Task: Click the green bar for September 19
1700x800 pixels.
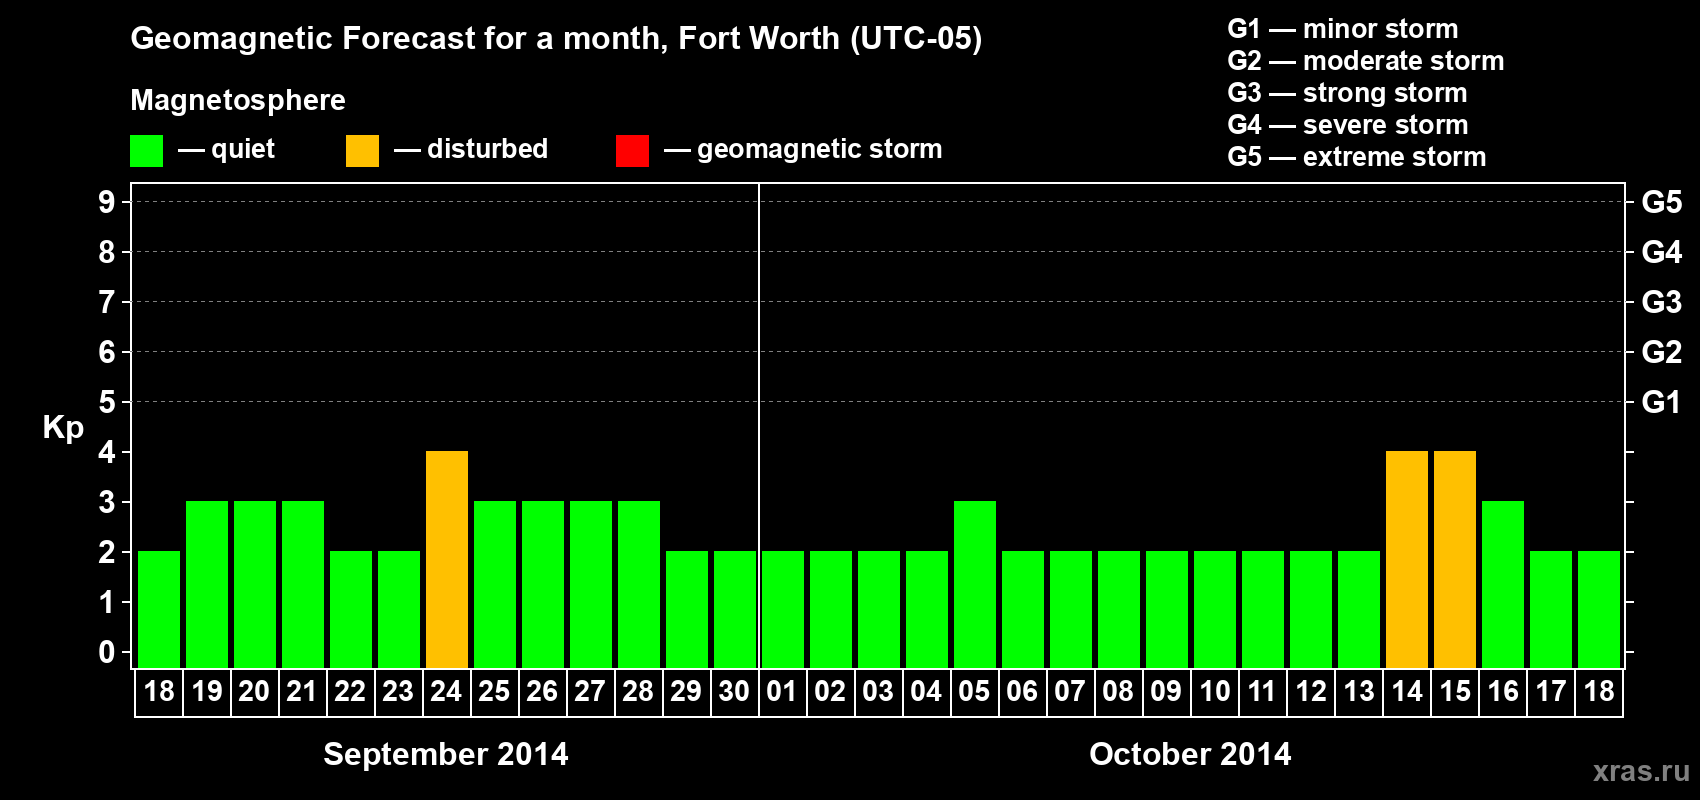Action: pyautogui.click(x=207, y=585)
